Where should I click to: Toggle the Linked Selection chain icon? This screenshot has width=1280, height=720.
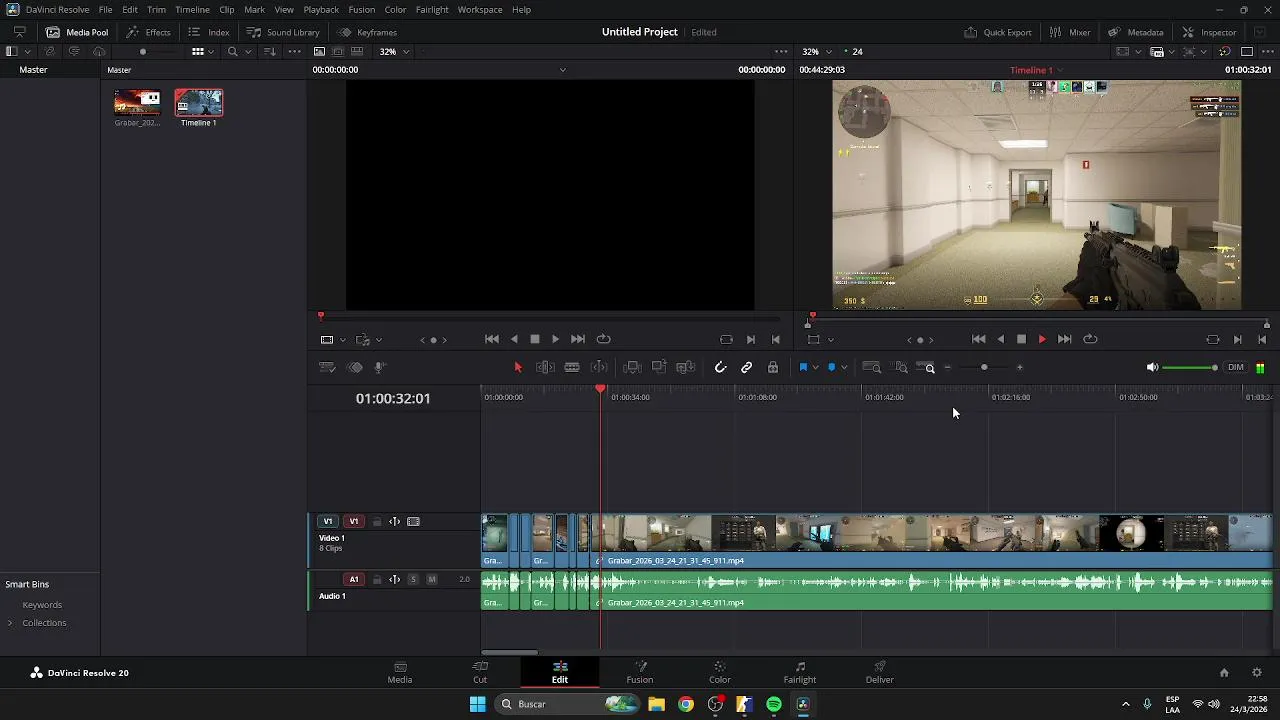point(747,368)
